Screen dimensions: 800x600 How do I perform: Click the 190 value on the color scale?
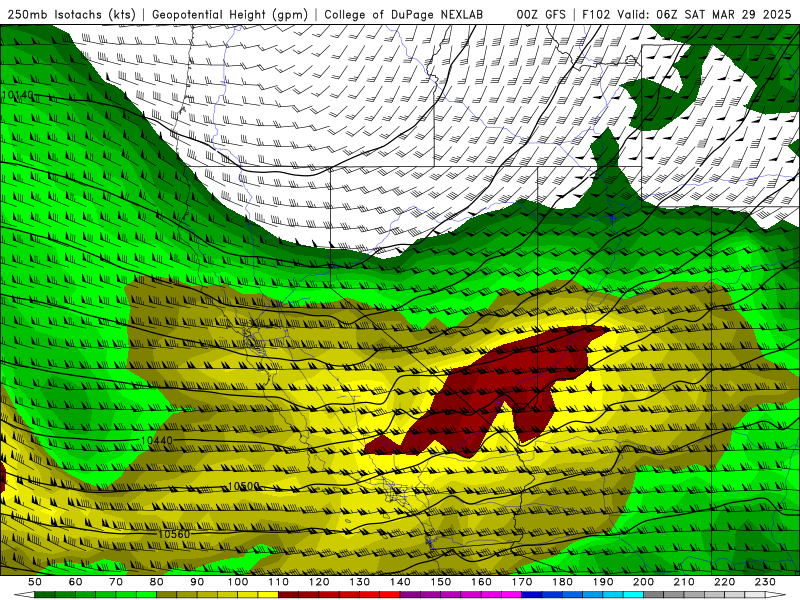[x=603, y=582]
